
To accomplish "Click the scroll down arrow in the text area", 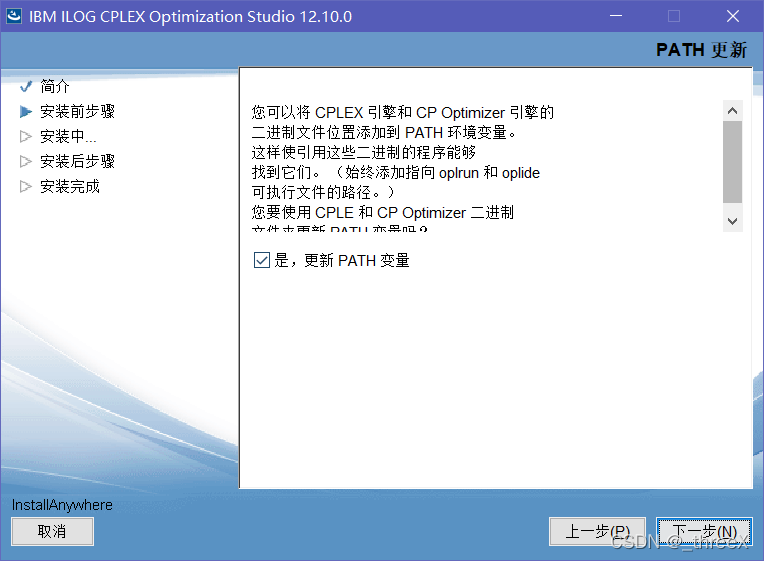I will (732, 221).
